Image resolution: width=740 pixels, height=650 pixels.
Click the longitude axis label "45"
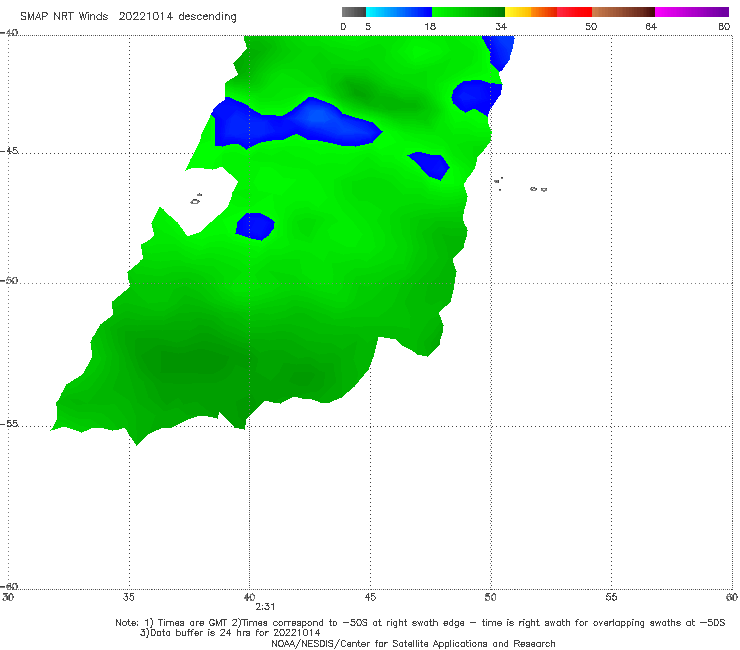click(370, 597)
